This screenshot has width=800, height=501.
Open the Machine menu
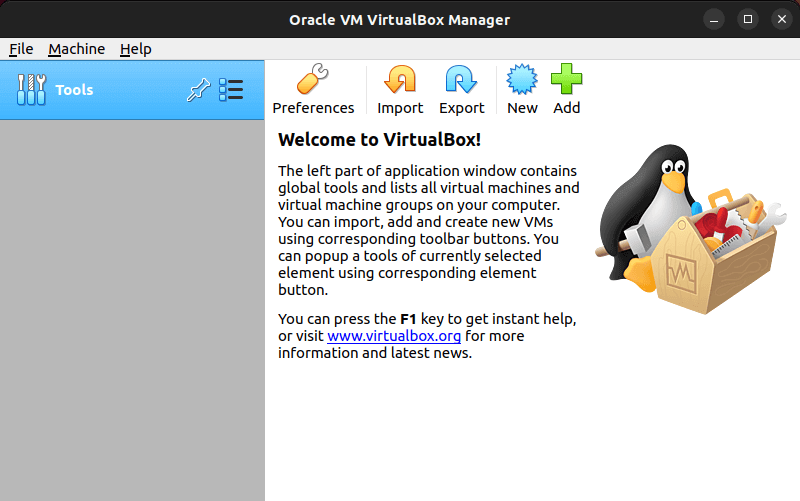tap(77, 49)
